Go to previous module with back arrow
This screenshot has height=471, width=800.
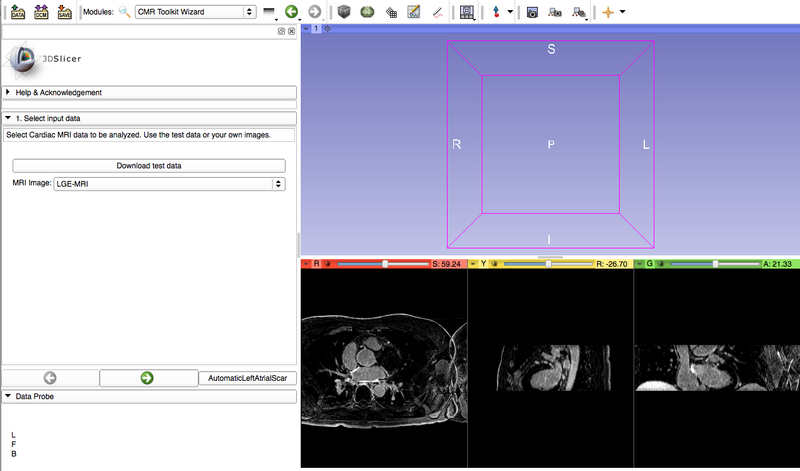click(x=291, y=12)
